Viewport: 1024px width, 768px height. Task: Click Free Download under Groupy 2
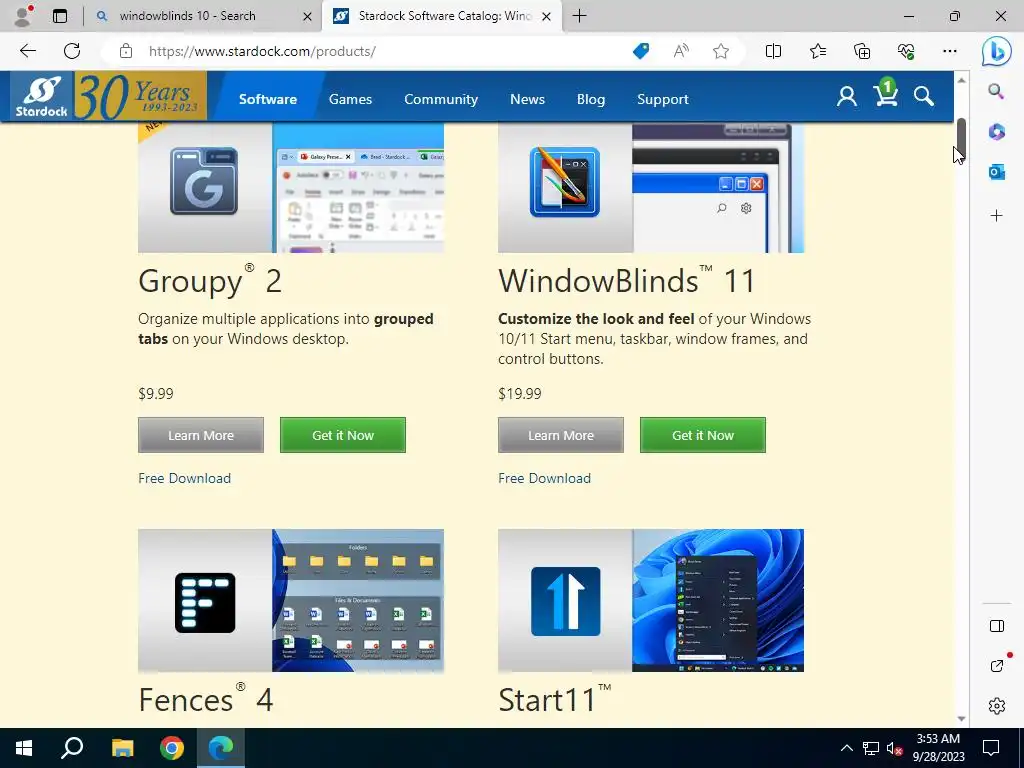[184, 478]
